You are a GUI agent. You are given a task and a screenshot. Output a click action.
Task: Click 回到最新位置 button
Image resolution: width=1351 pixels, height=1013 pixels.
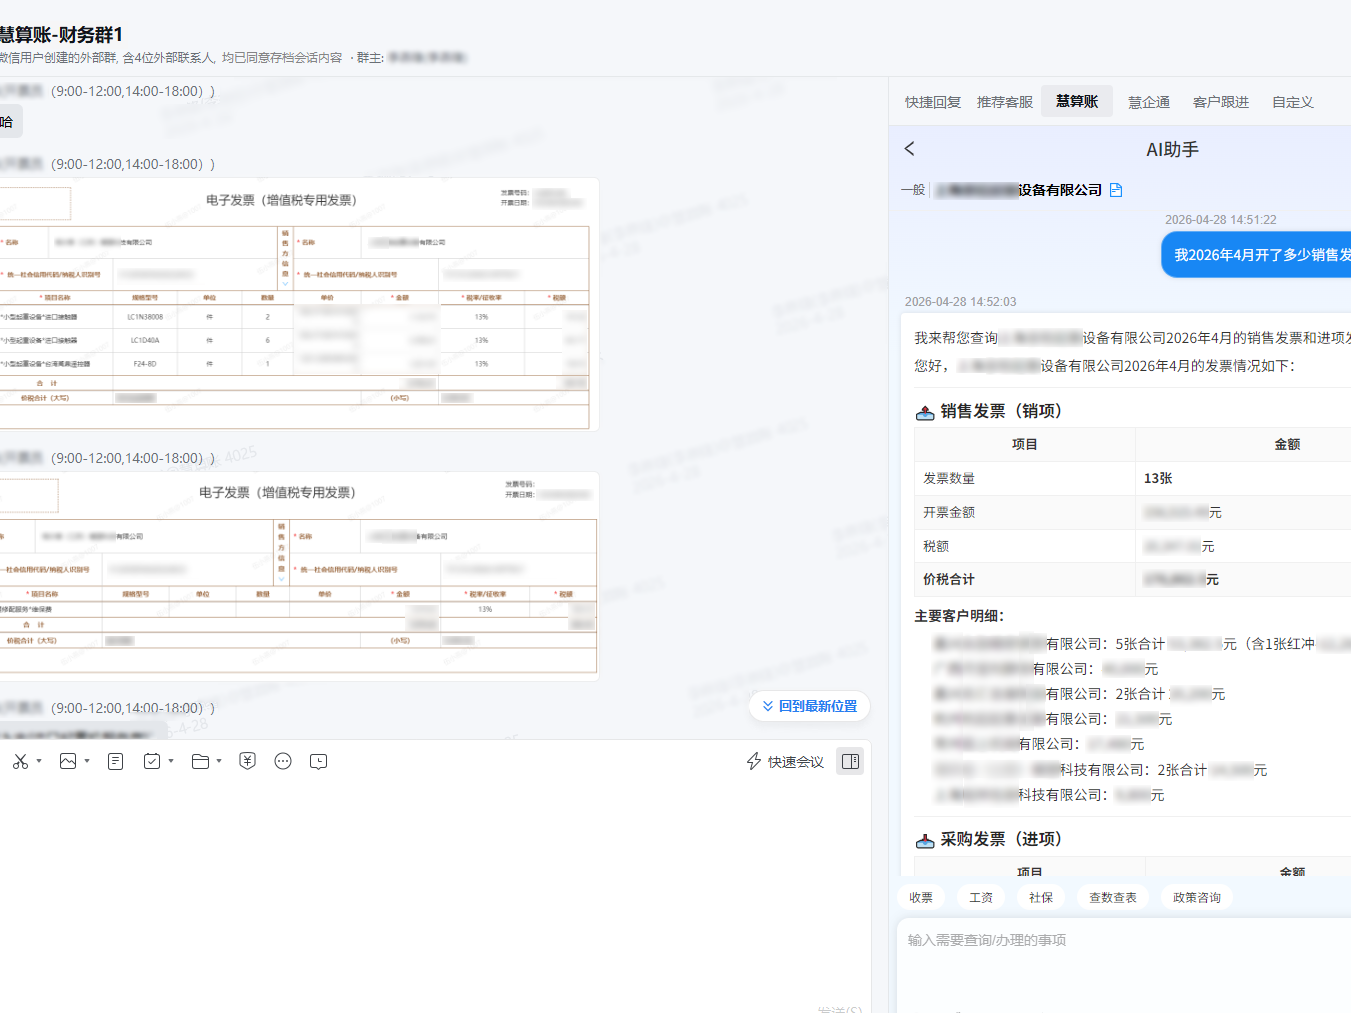[809, 706]
